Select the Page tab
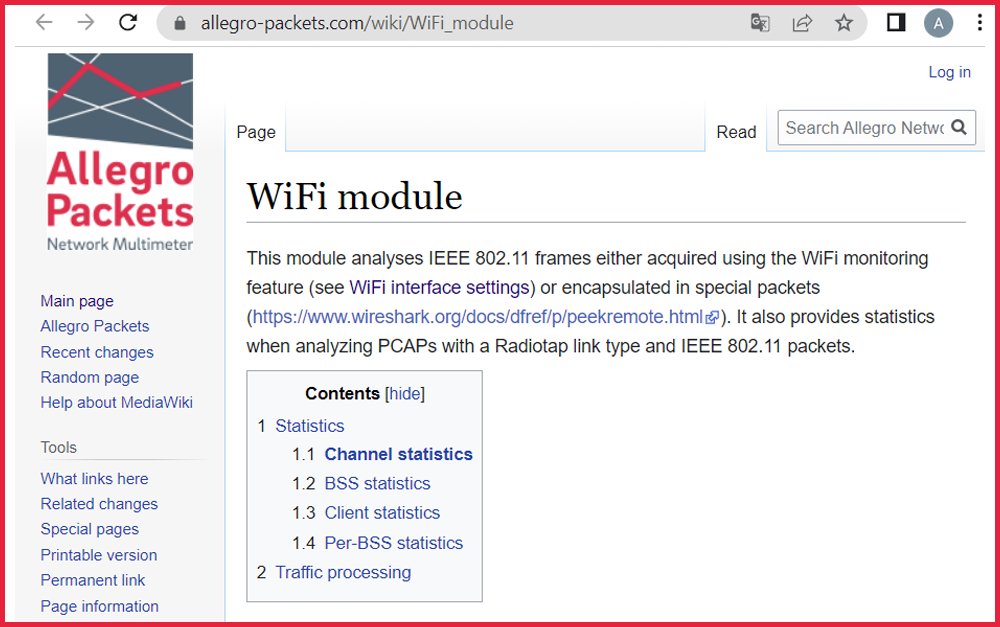This screenshot has height=627, width=1000. point(256,132)
